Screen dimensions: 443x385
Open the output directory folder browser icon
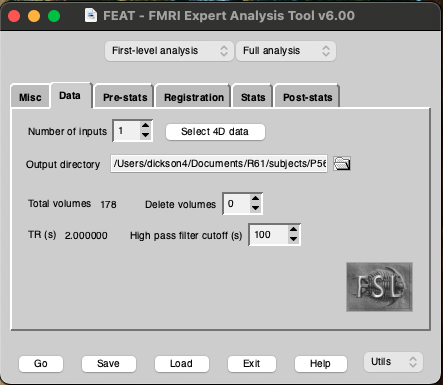(x=342, y=164)
